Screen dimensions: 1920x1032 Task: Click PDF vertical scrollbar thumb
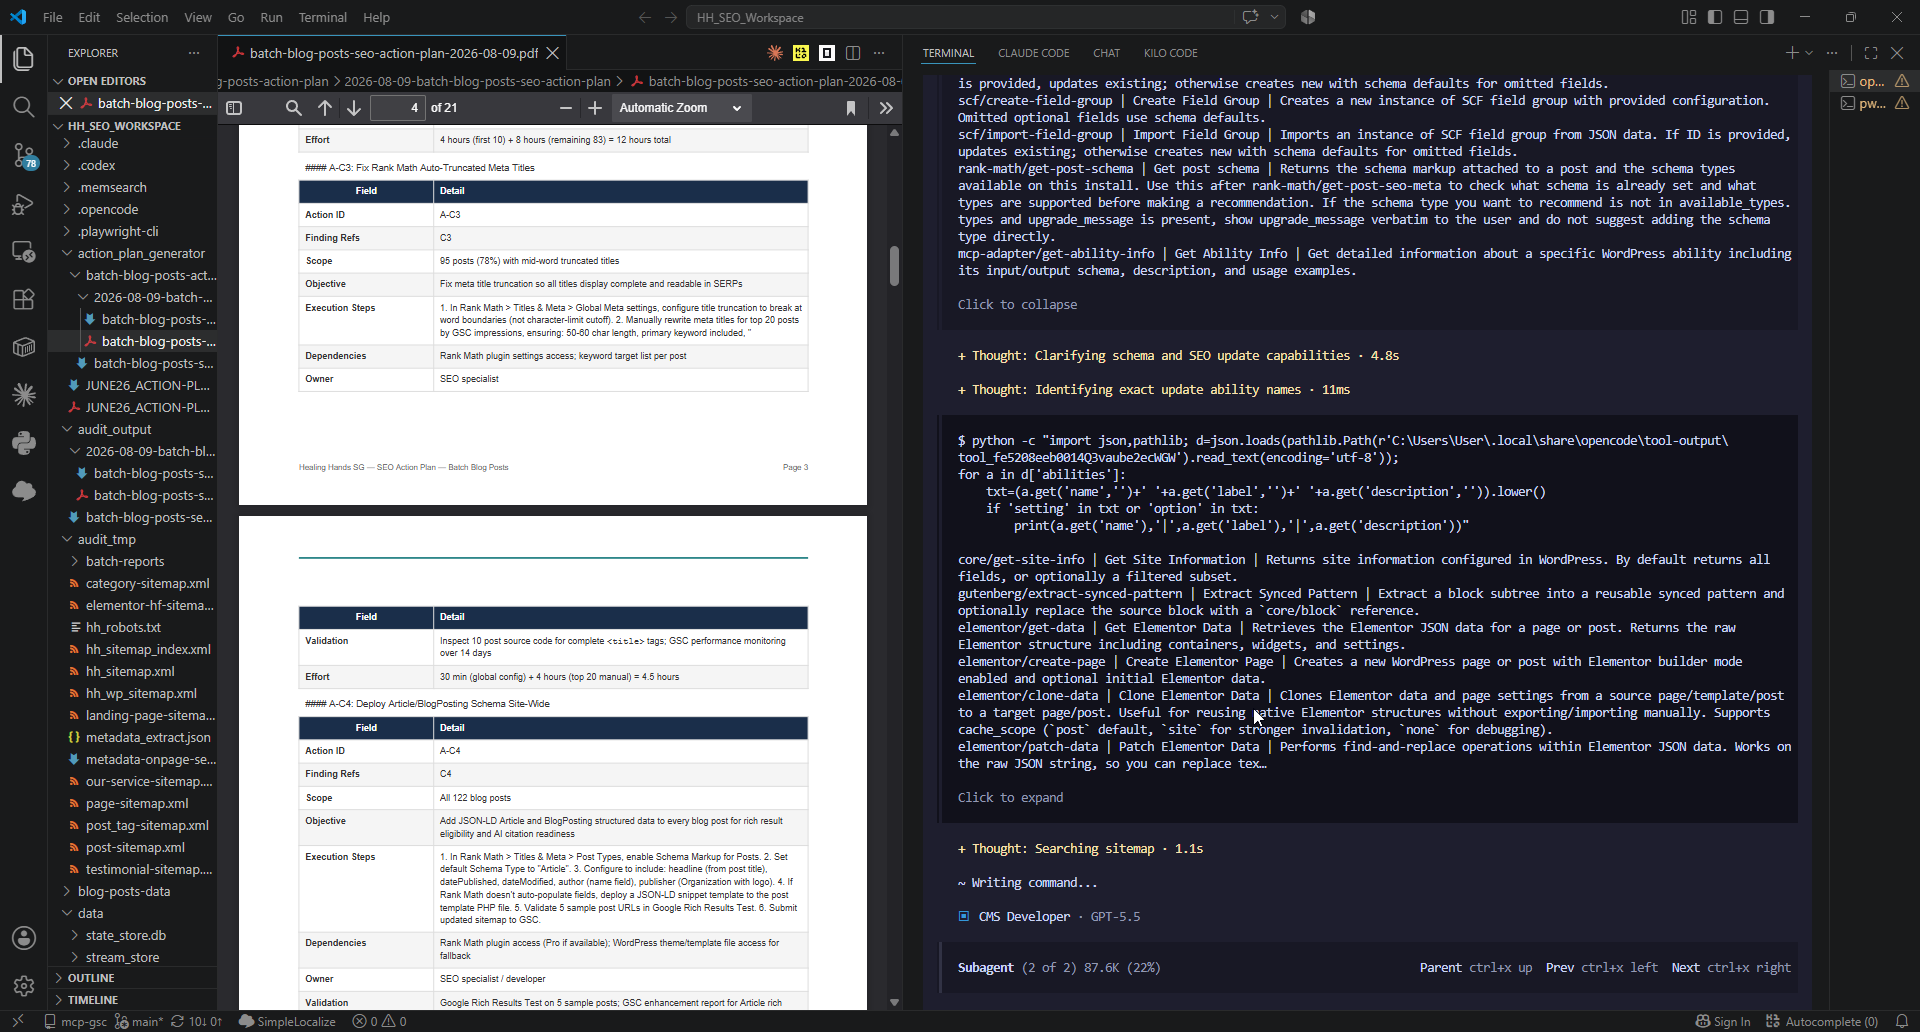point(894,265)
